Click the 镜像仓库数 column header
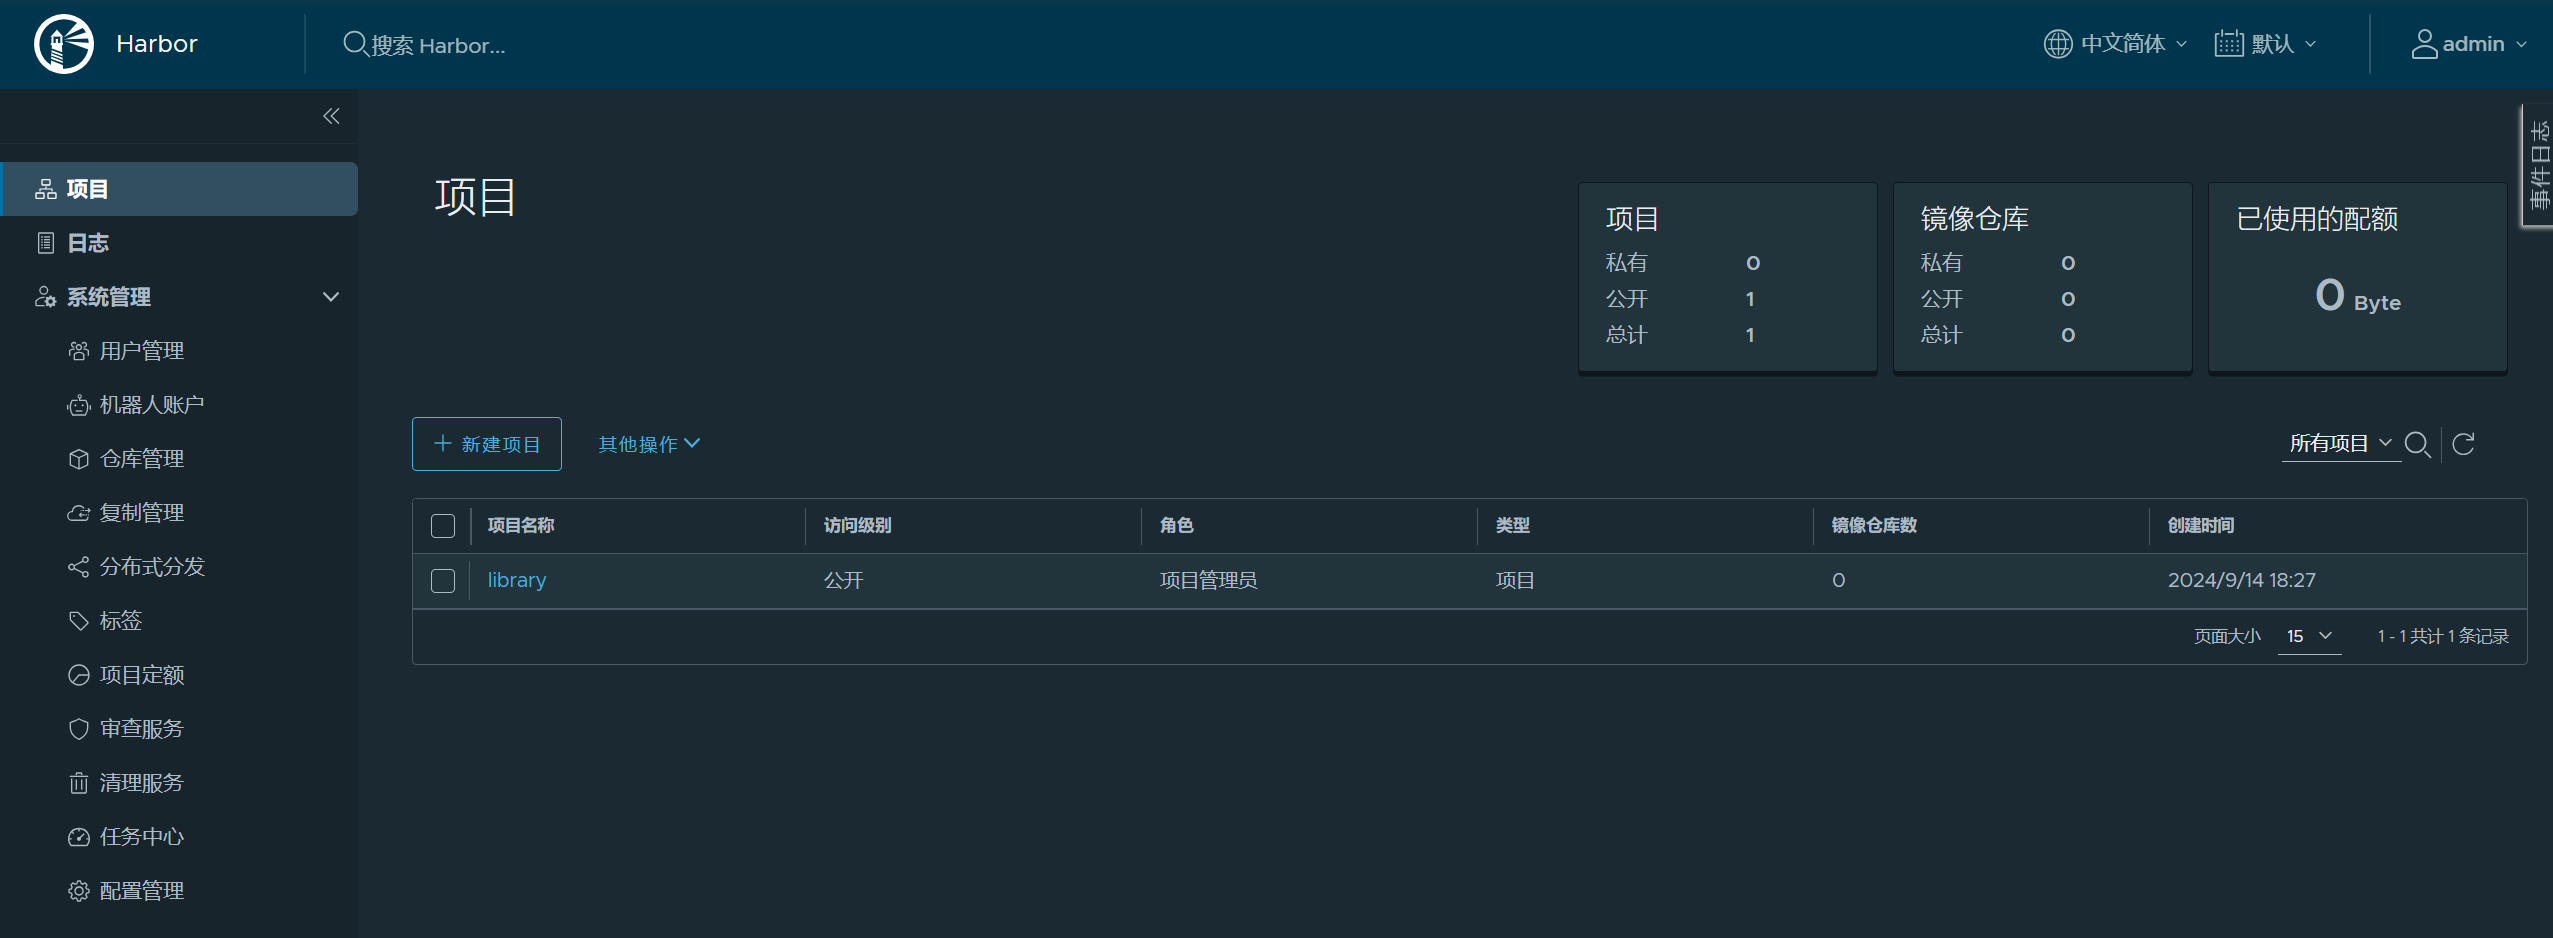This screenshot has width=2553, height=938. 1874,526
